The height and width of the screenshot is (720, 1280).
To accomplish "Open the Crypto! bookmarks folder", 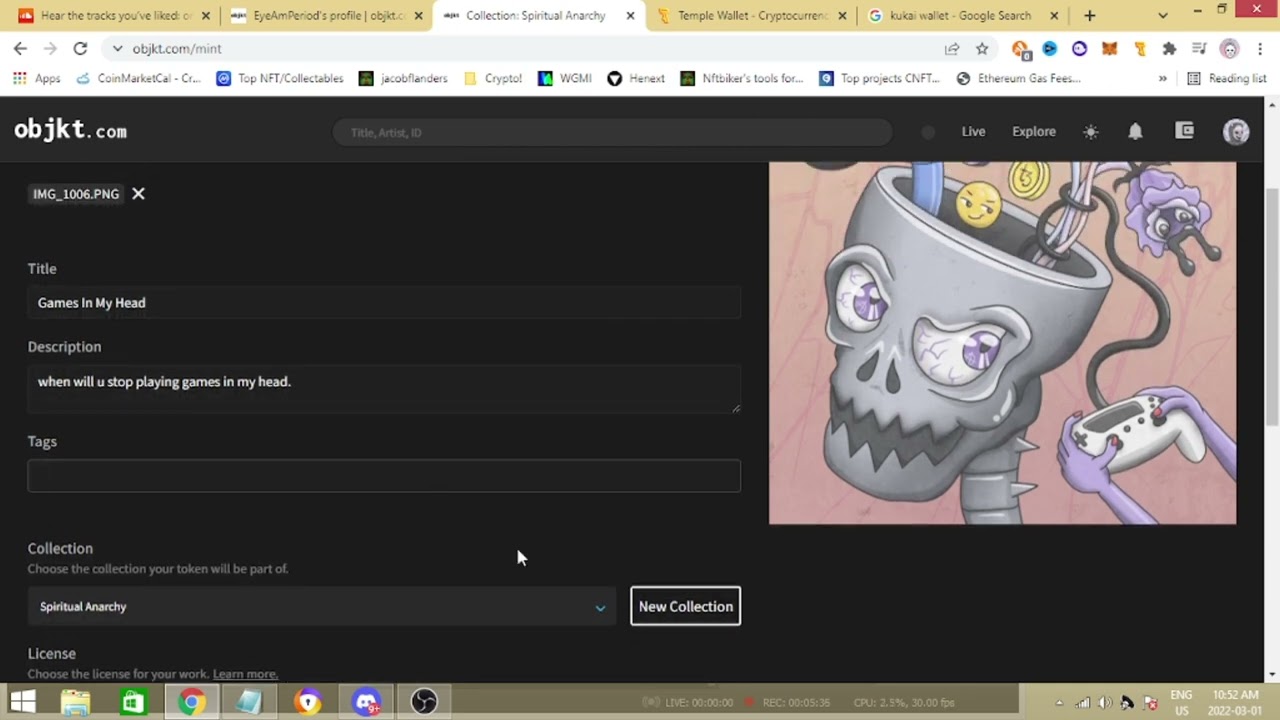I will tap(492, 78).
